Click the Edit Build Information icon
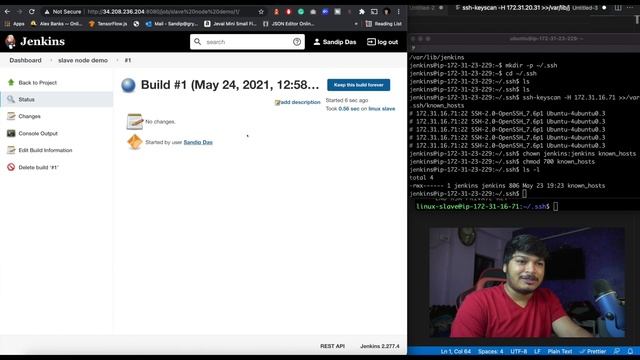The image size is (640, 360). (11, 150)
